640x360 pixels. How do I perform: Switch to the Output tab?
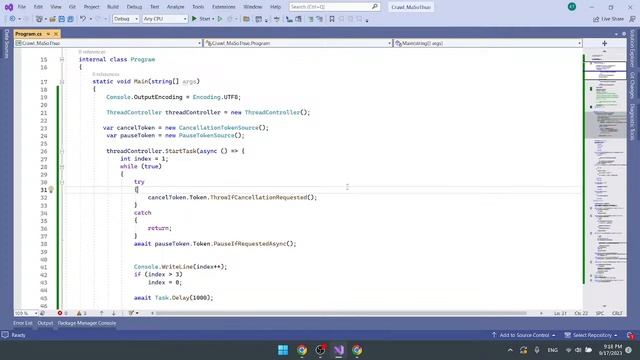pyautogui.click(x=45, y=323)
